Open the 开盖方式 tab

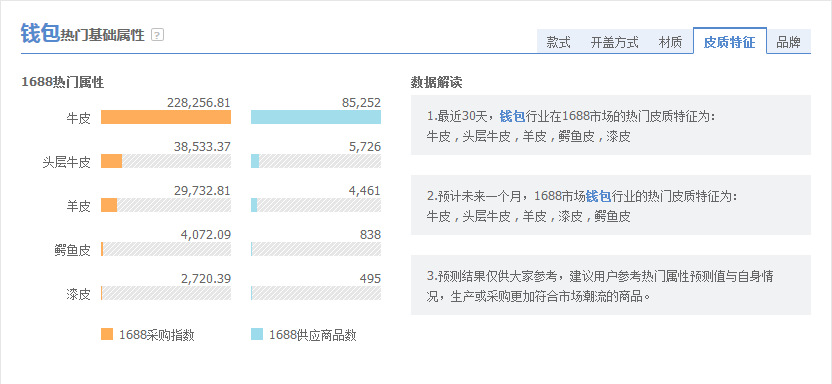tap(614, 42)
